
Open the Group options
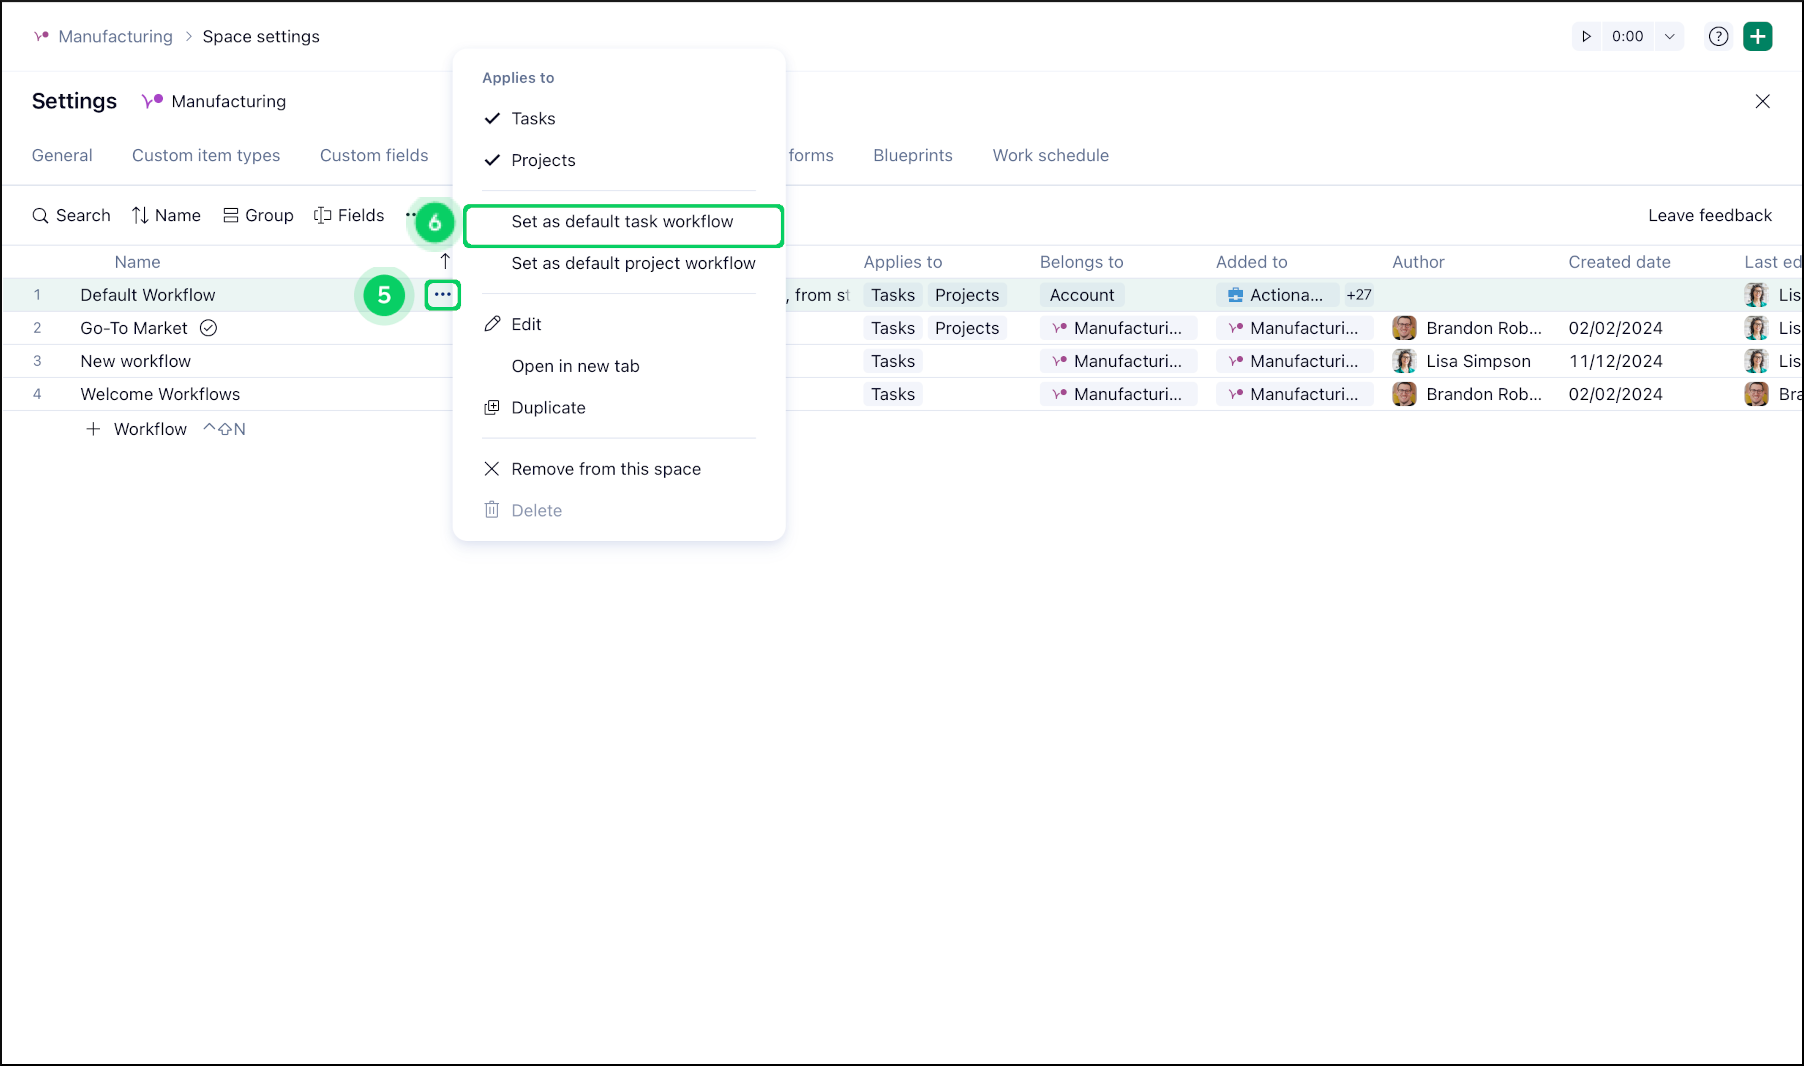[258, 216]
